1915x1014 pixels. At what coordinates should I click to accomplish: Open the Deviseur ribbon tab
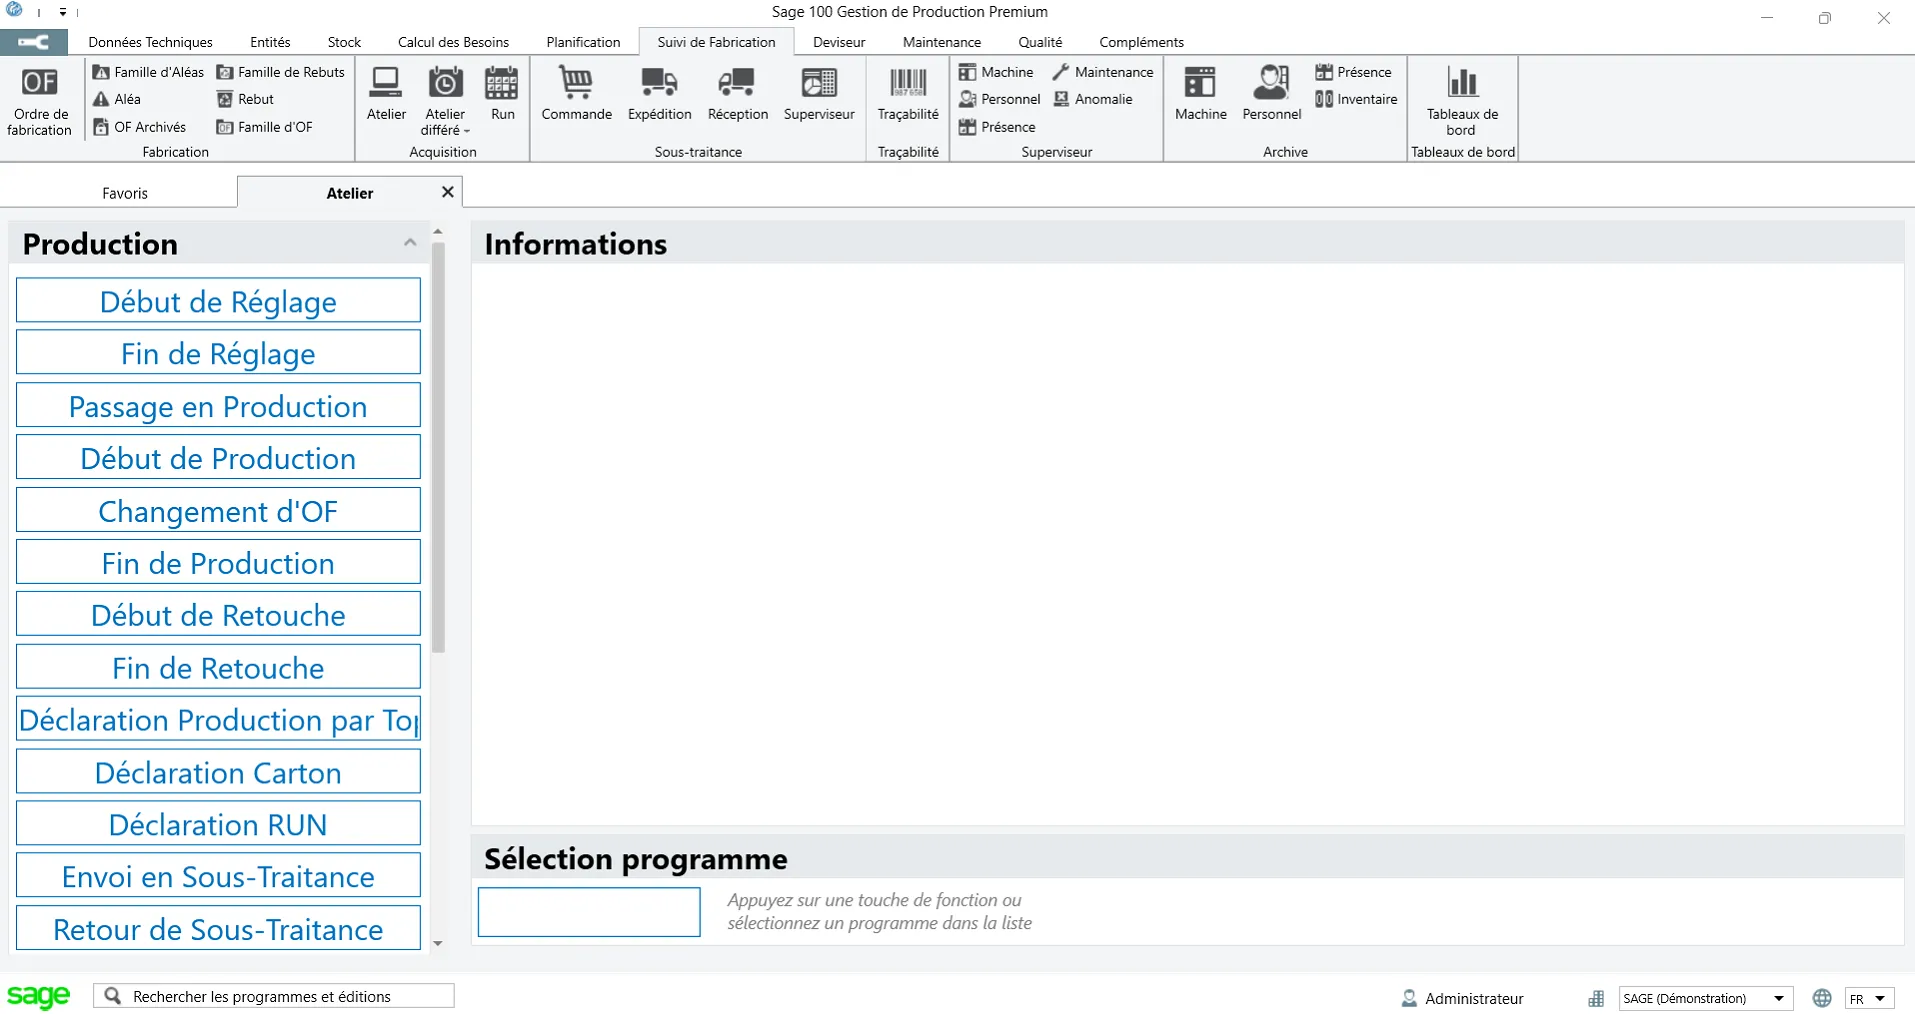(x=839, y=42)
